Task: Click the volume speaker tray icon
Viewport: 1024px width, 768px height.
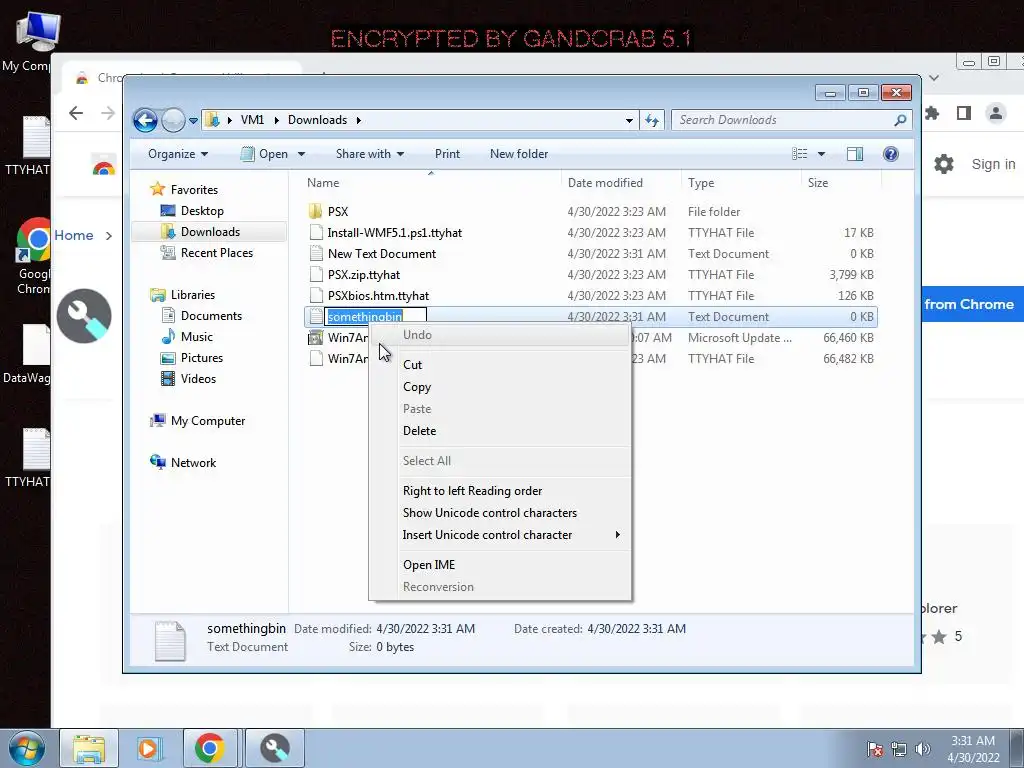Action: coord(923,749)
